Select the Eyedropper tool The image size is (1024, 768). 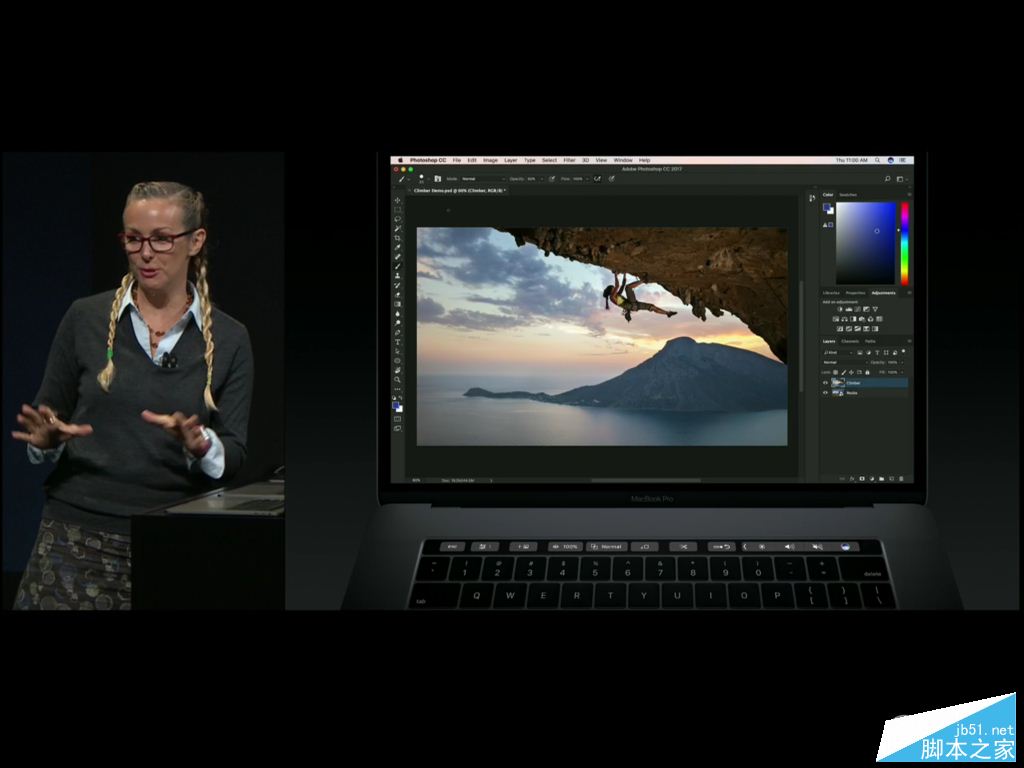(397, 248)
